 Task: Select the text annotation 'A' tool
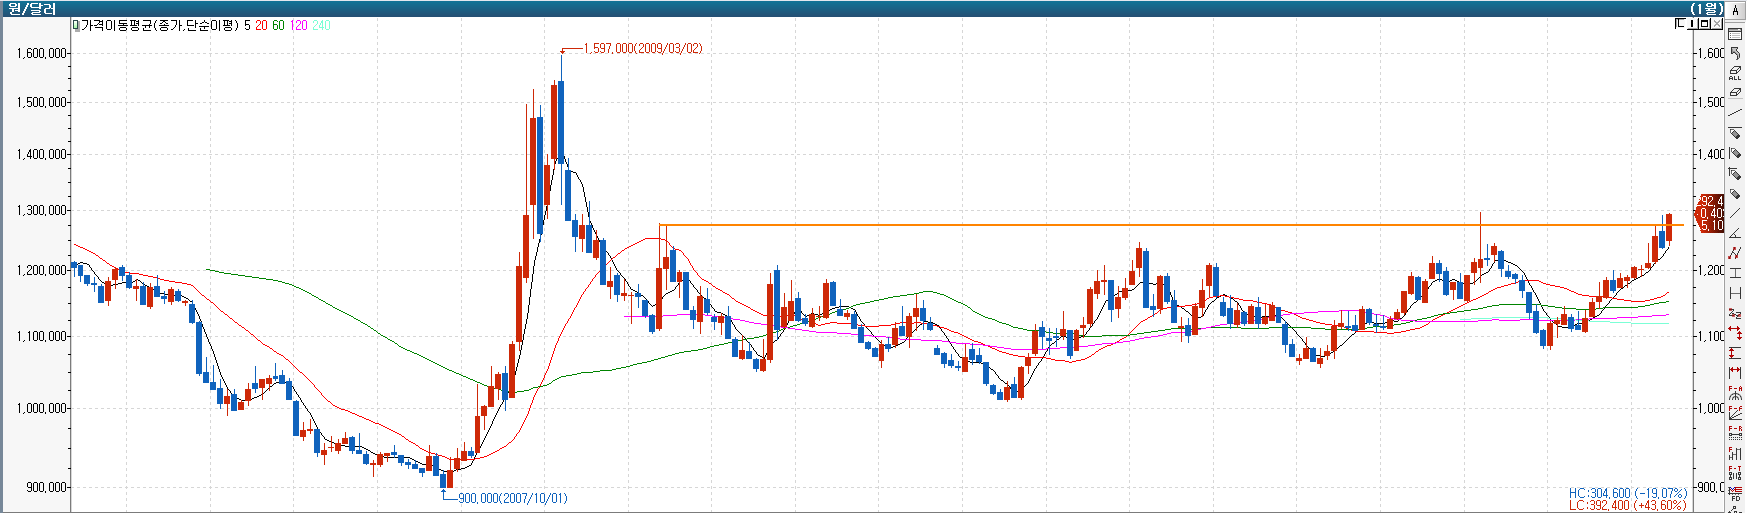(x=1735, y=10)
